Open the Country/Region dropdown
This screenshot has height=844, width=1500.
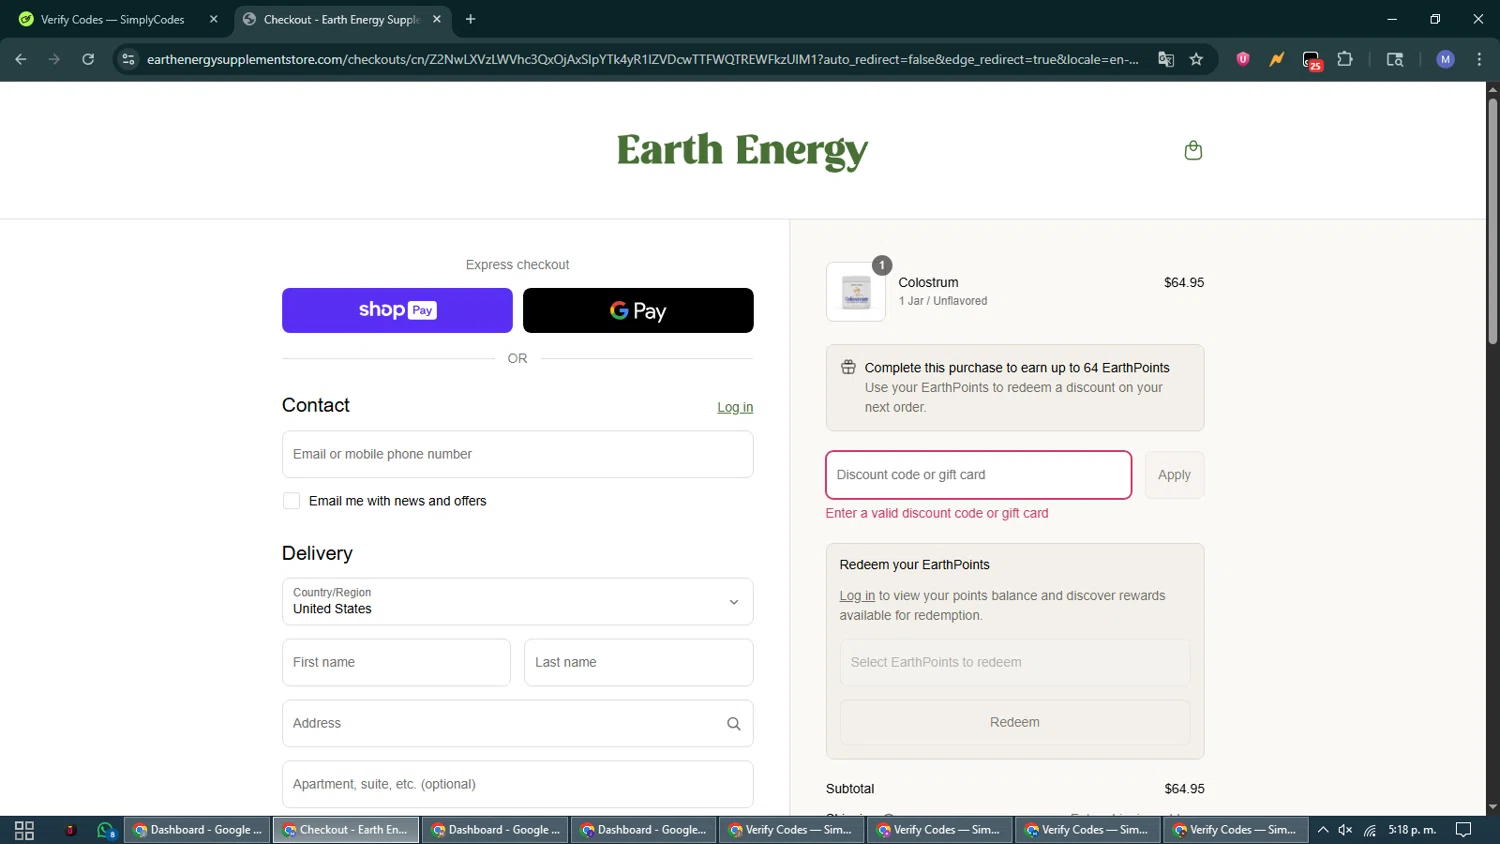tap(517, 602)
